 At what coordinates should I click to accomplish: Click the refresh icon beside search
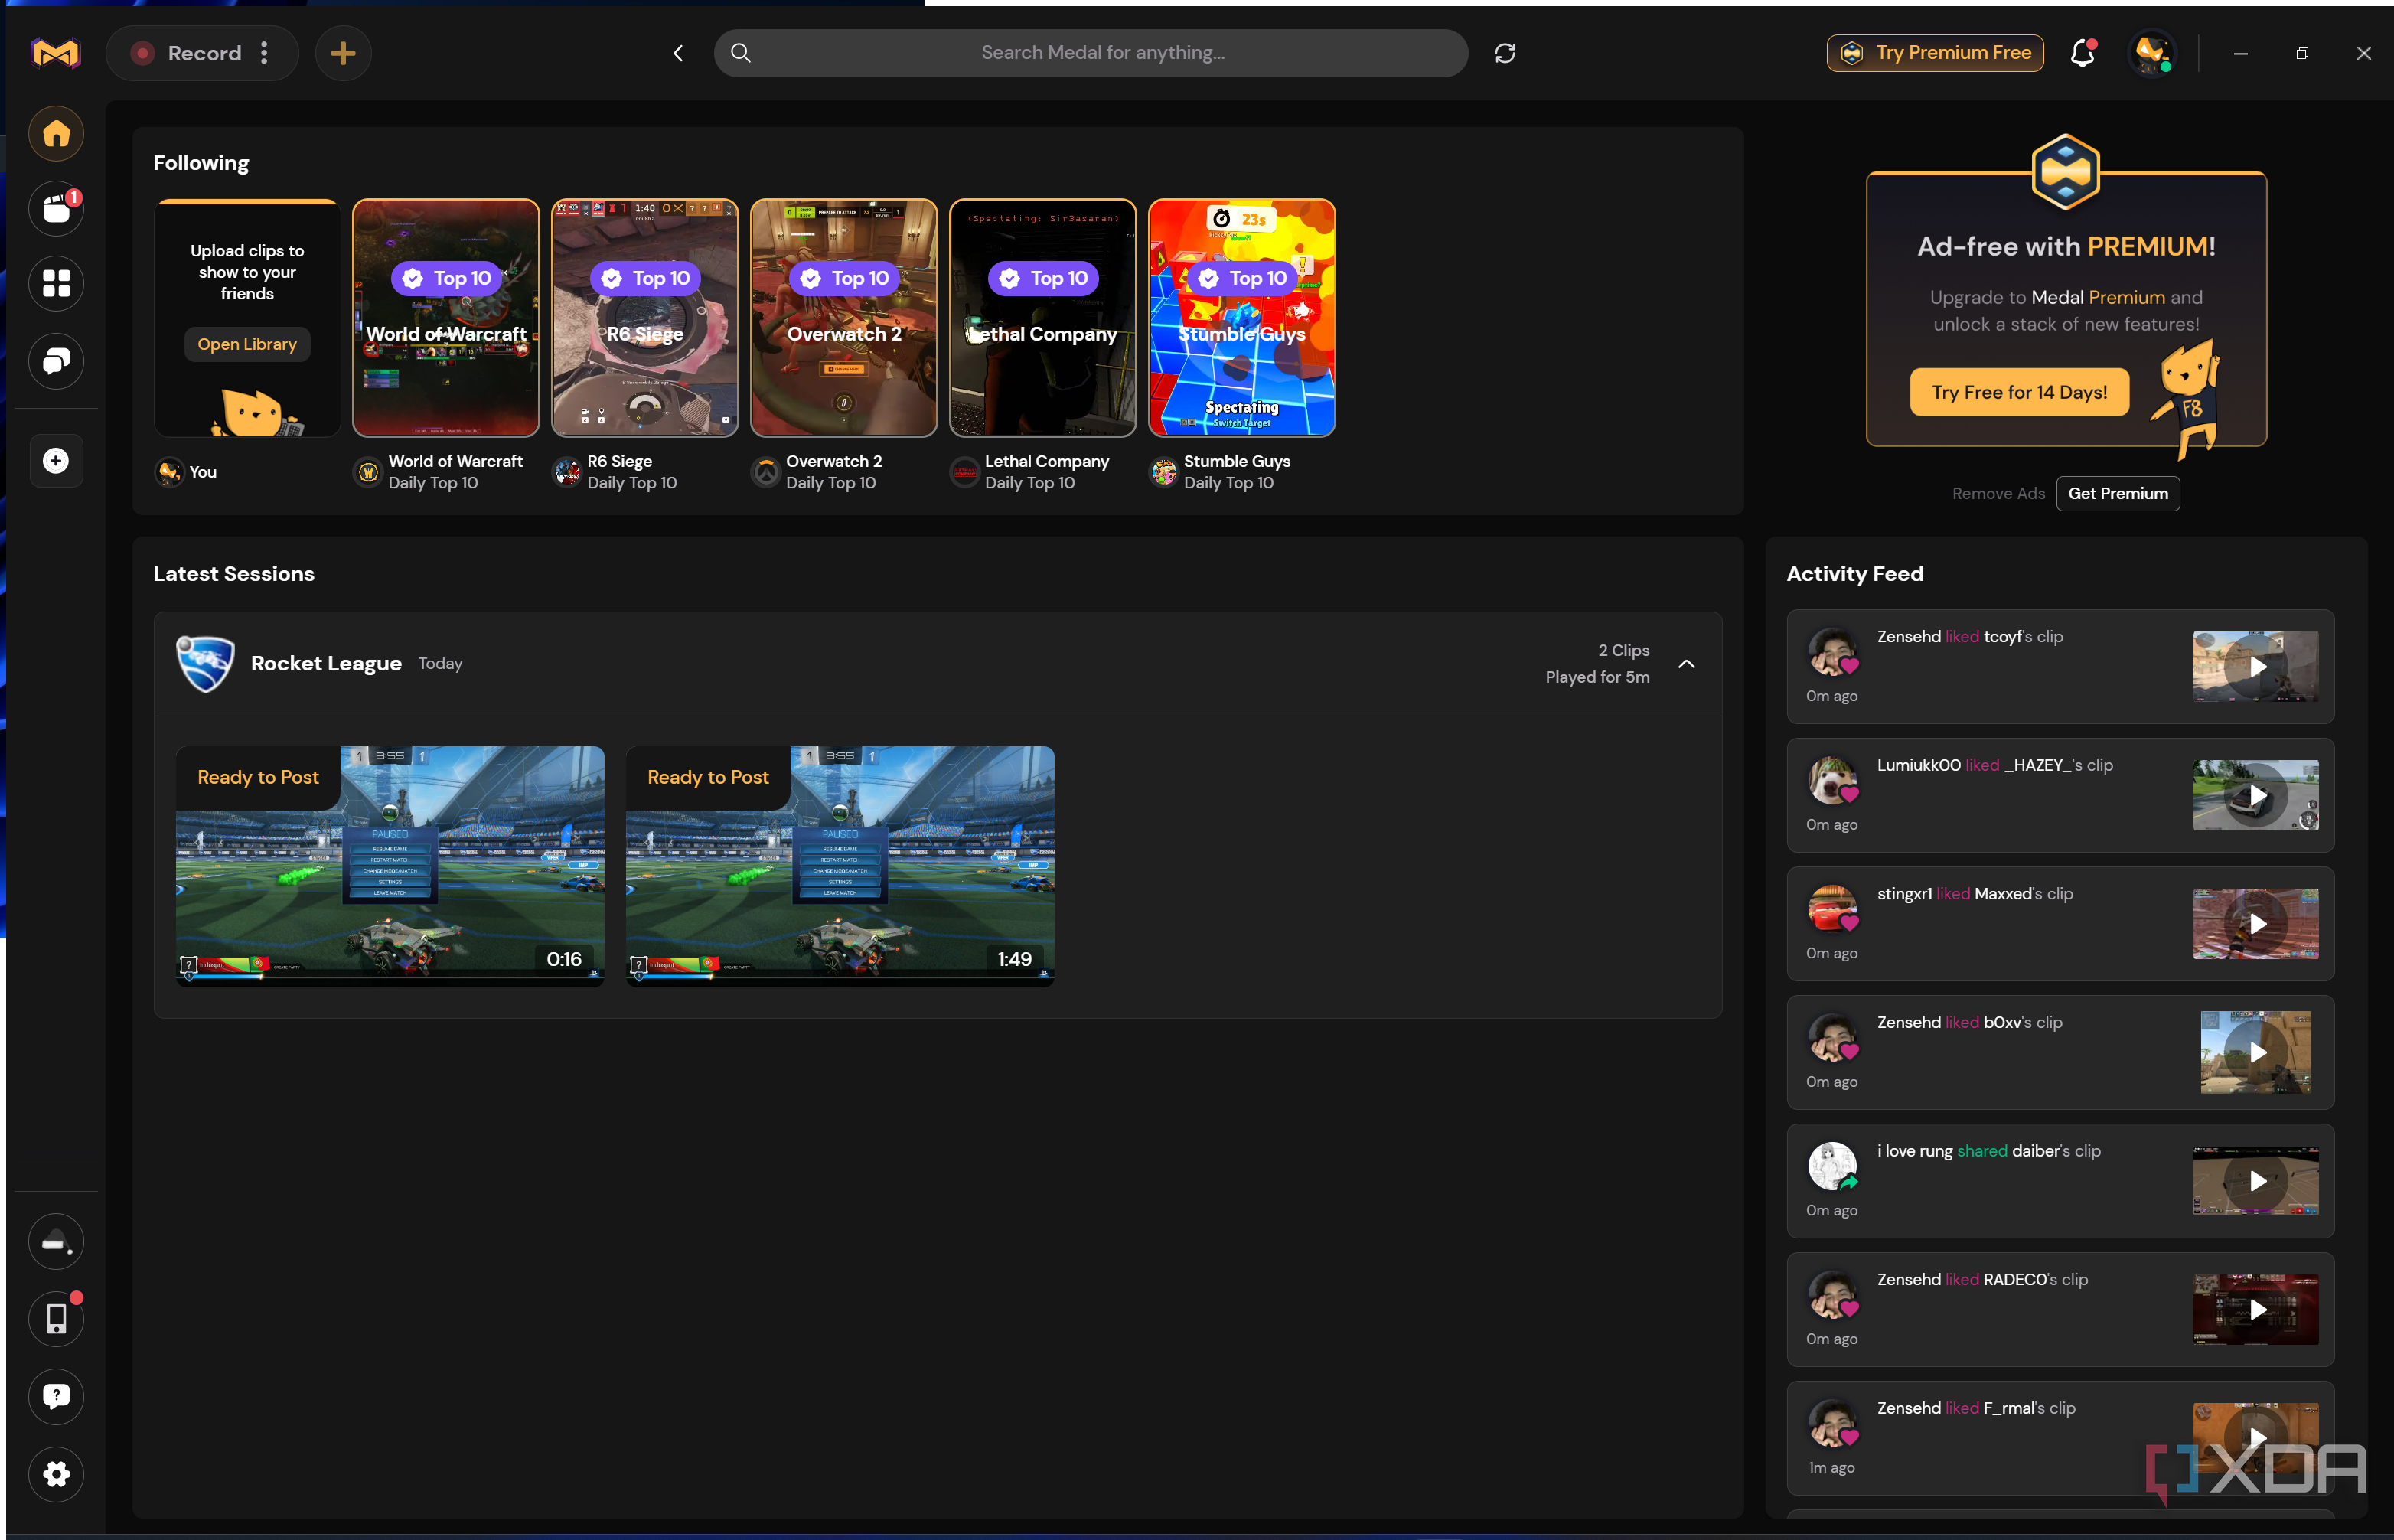coord(1505,53)
